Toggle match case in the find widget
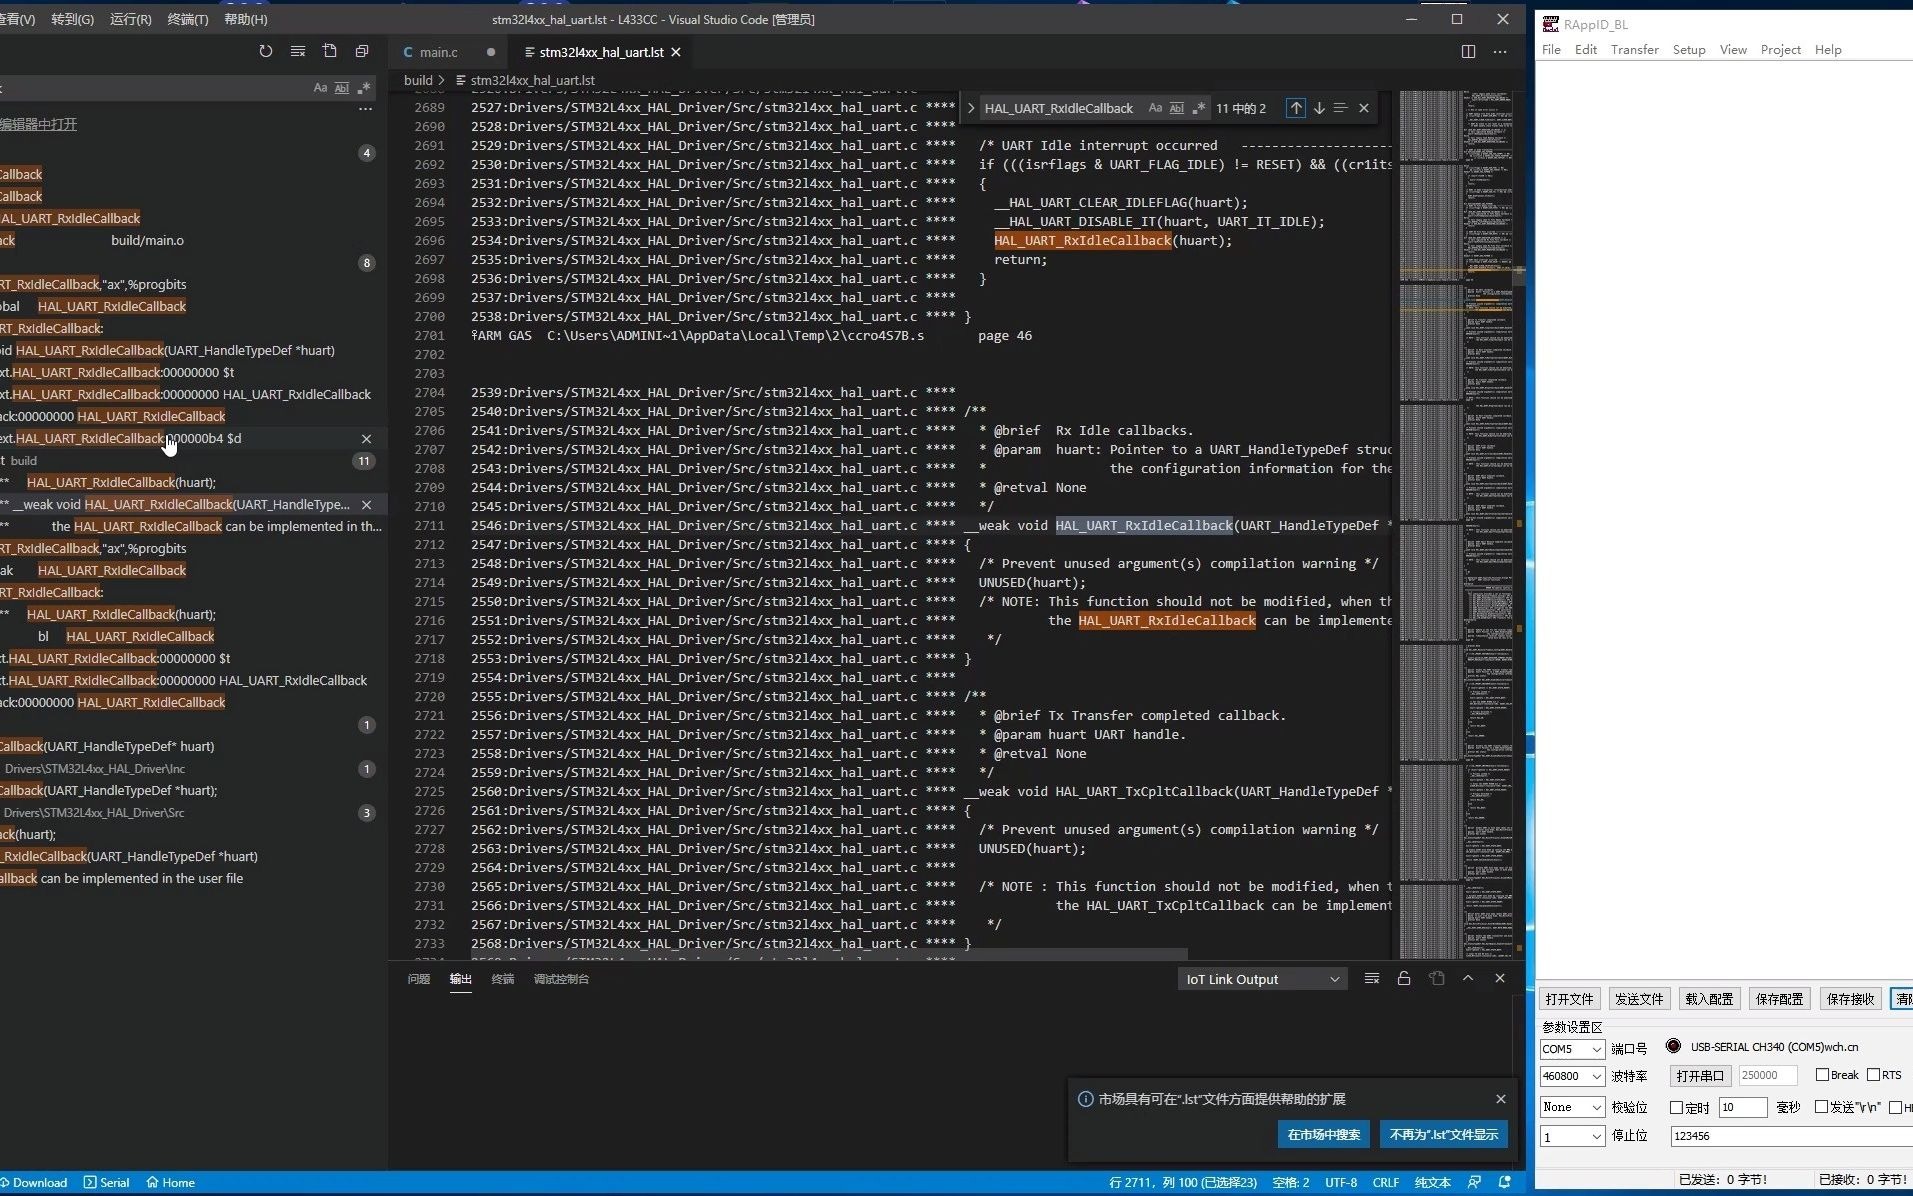This screenshot has width=1913, height=1196. click(x=1155, y=108)
